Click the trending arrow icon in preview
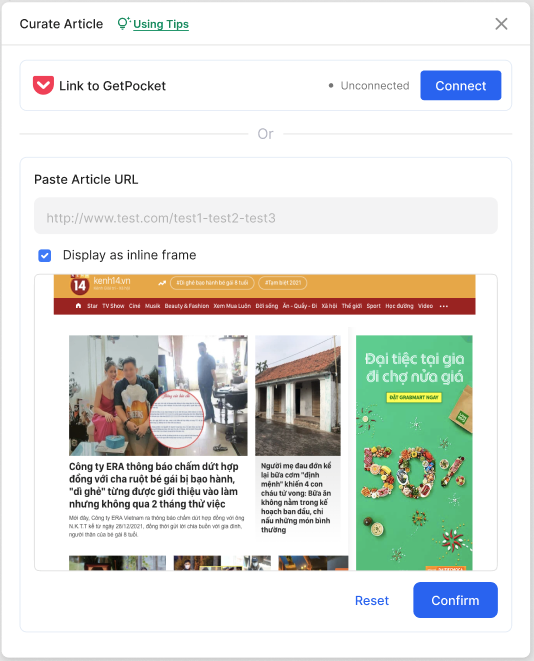The width and height of the screenshot is (534, 661). pyautogui.click(x=162, y=283)
